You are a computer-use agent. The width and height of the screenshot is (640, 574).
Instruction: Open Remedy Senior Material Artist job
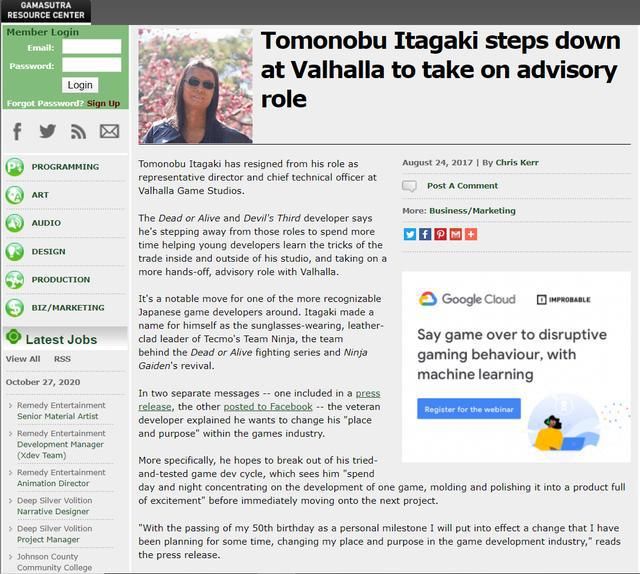[61, 411]
